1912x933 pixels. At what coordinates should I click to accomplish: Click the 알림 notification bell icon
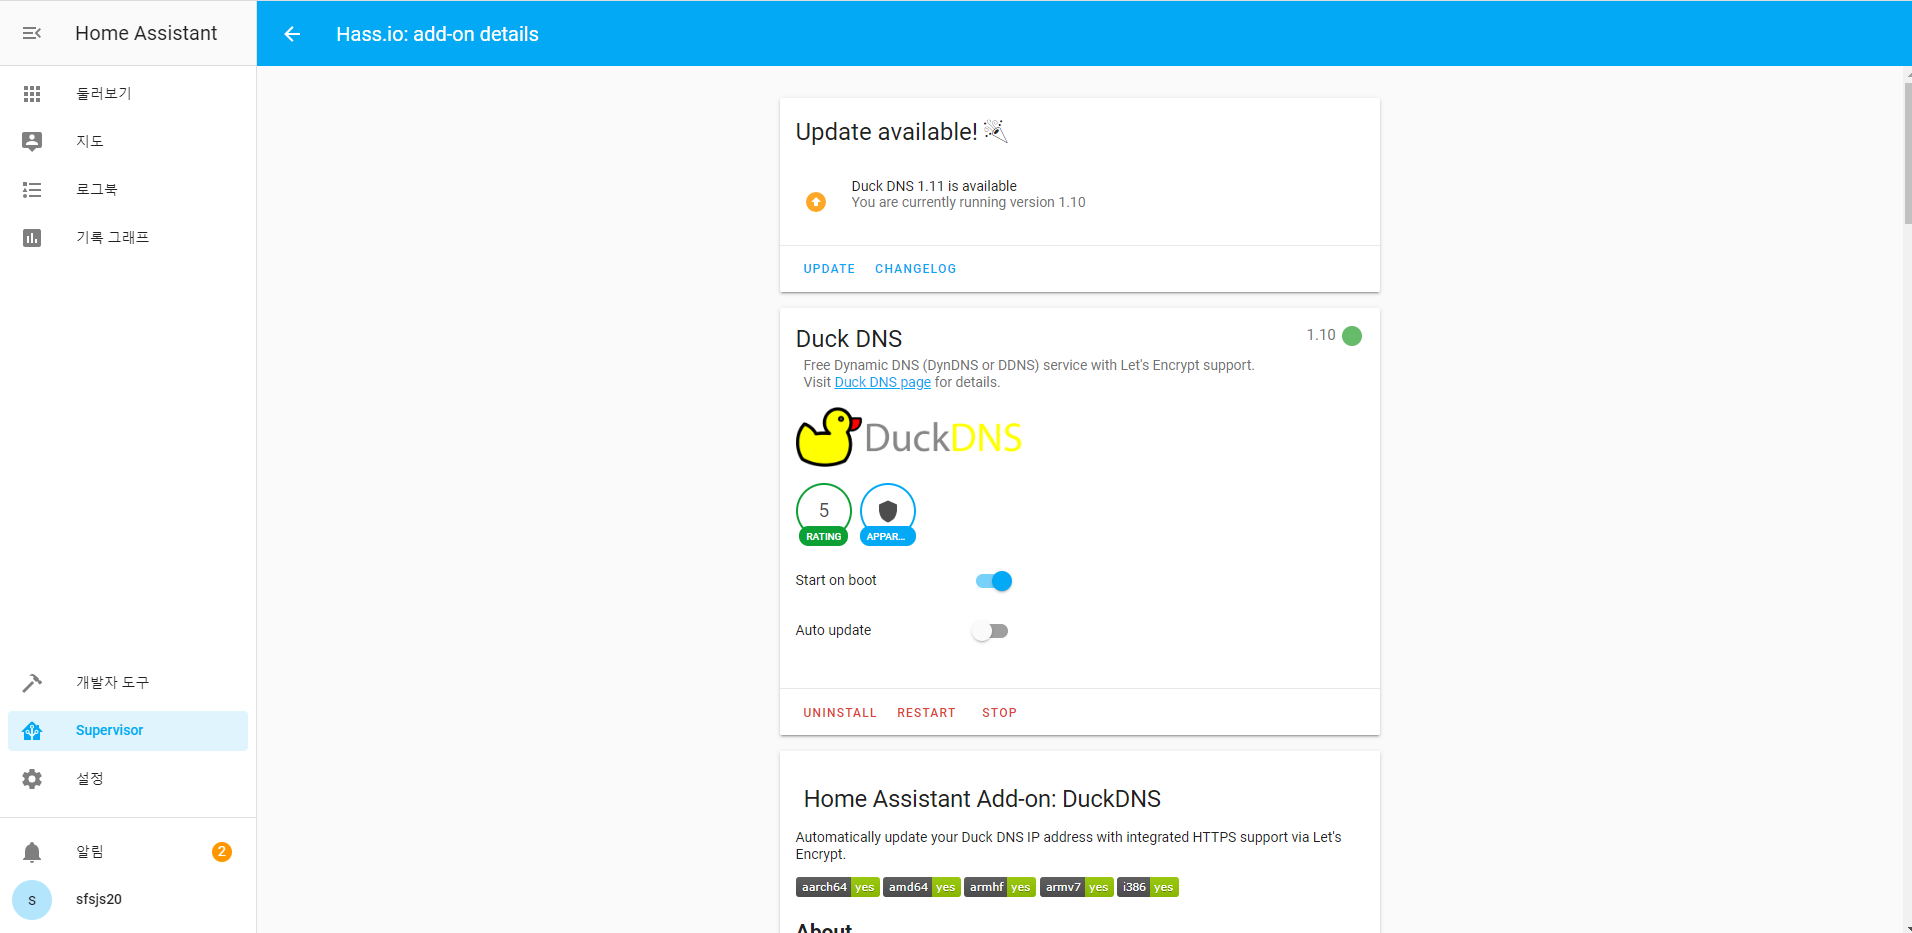tap(32, 851)
